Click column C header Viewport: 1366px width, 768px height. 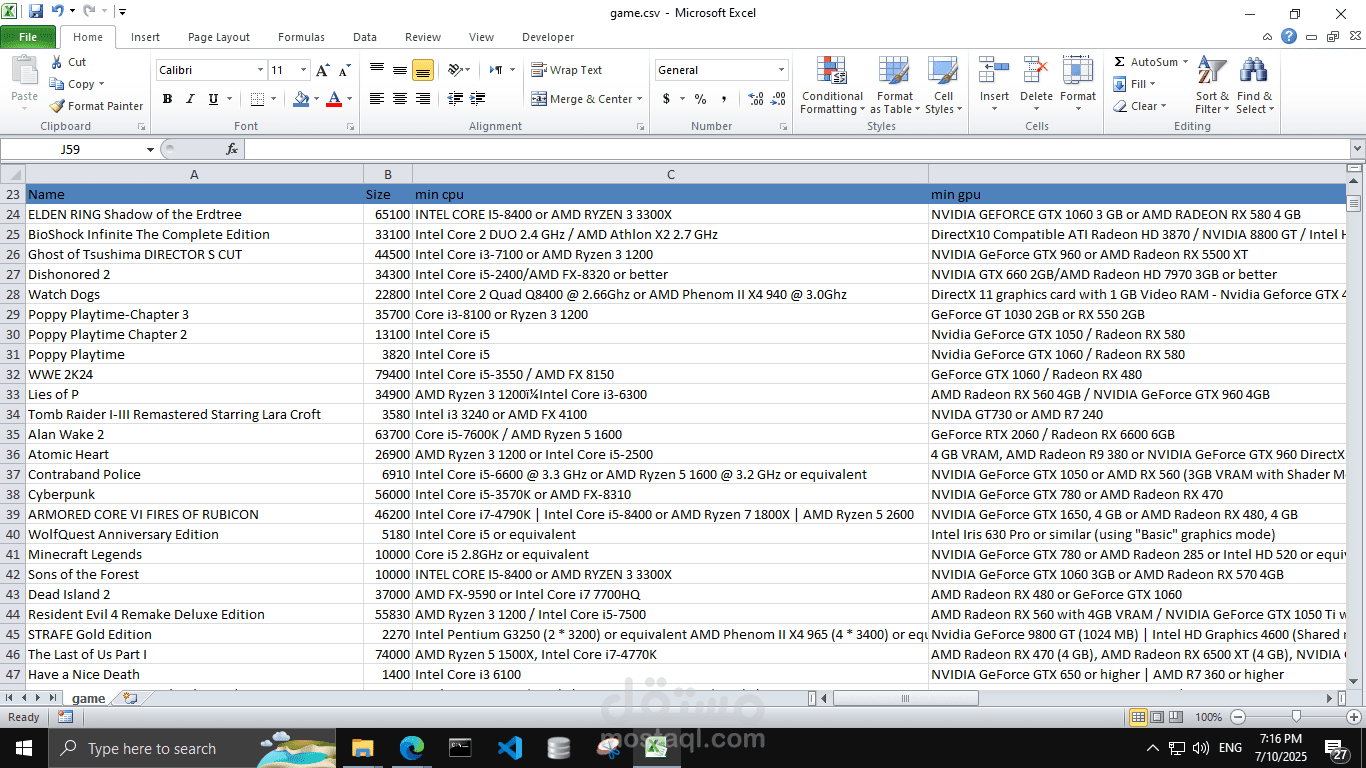click(670, 174)
